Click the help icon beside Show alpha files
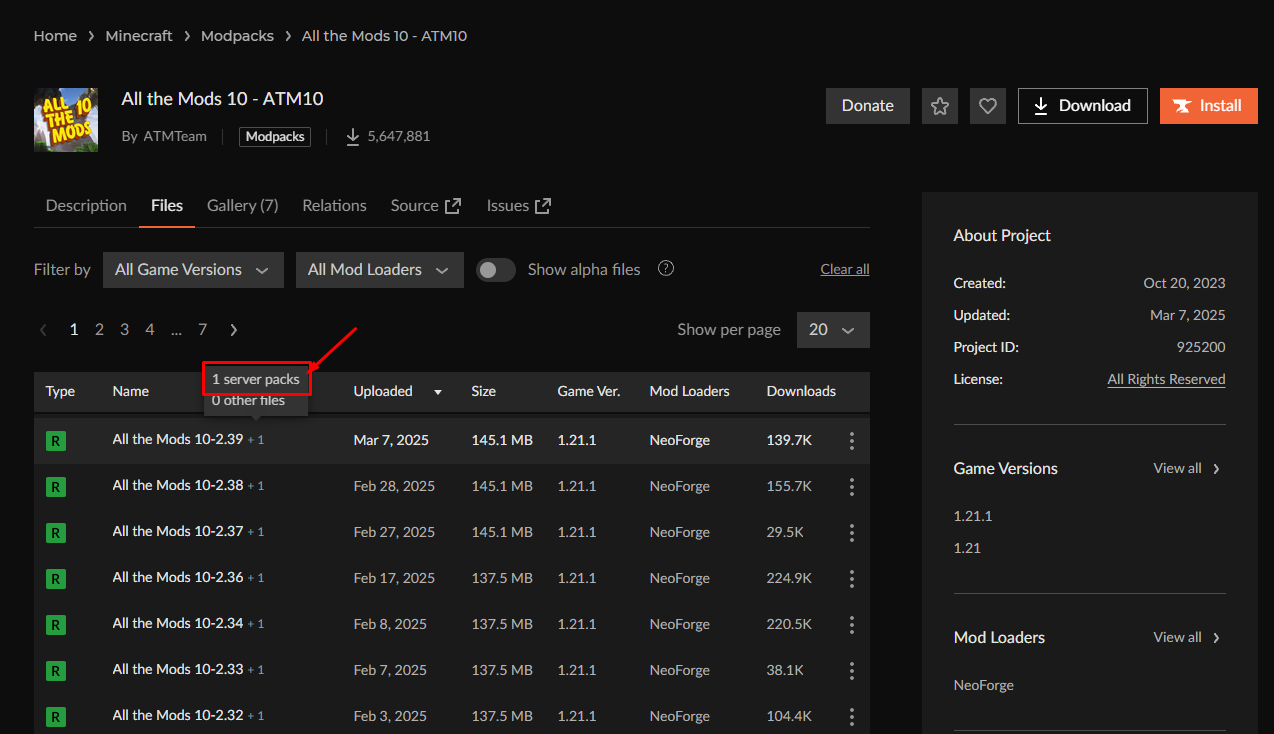This screenshot has height=734, width=1274. [666, 269]
